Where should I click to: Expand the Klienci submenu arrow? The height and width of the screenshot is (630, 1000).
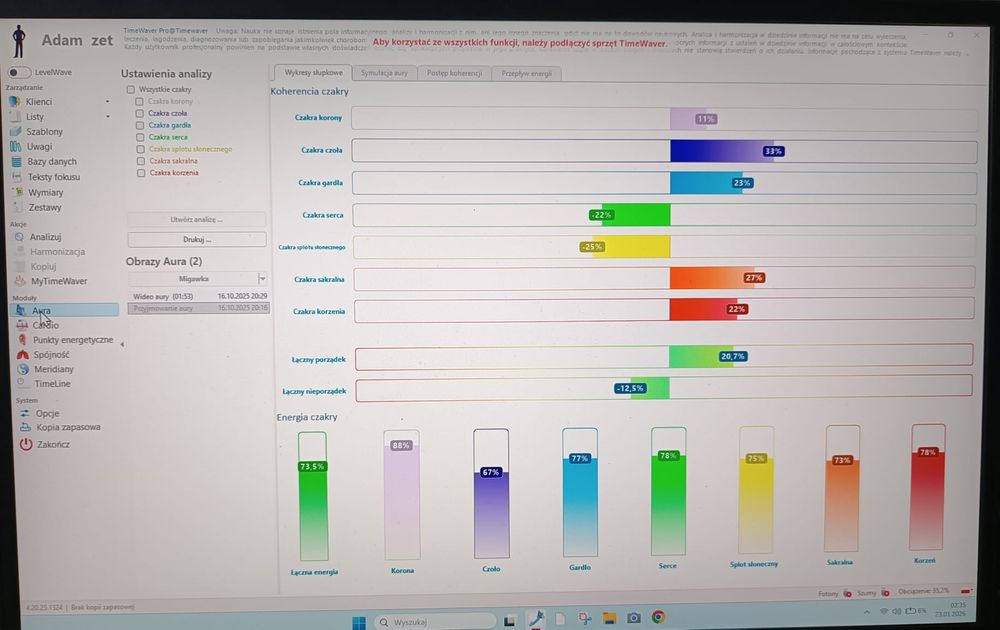pyautogui.click(x=107, y=101)
